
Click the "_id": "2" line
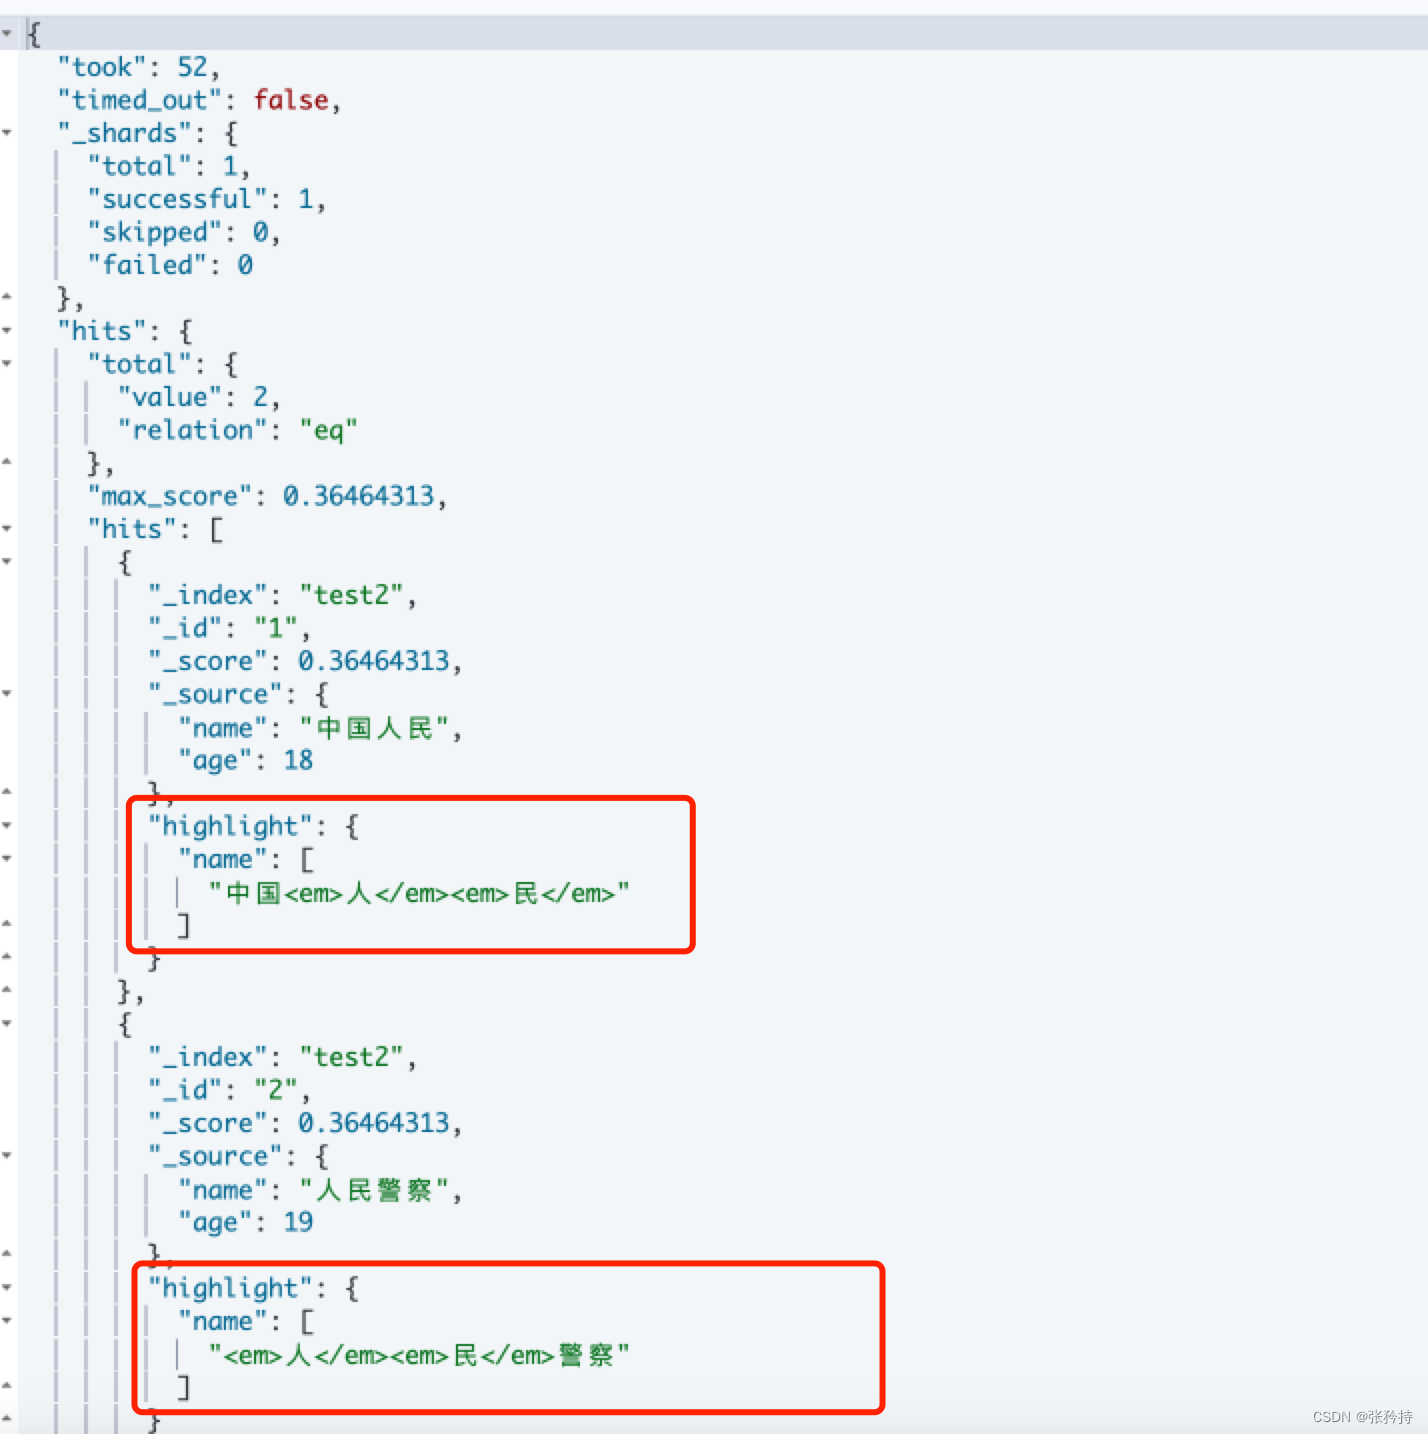229,1090
